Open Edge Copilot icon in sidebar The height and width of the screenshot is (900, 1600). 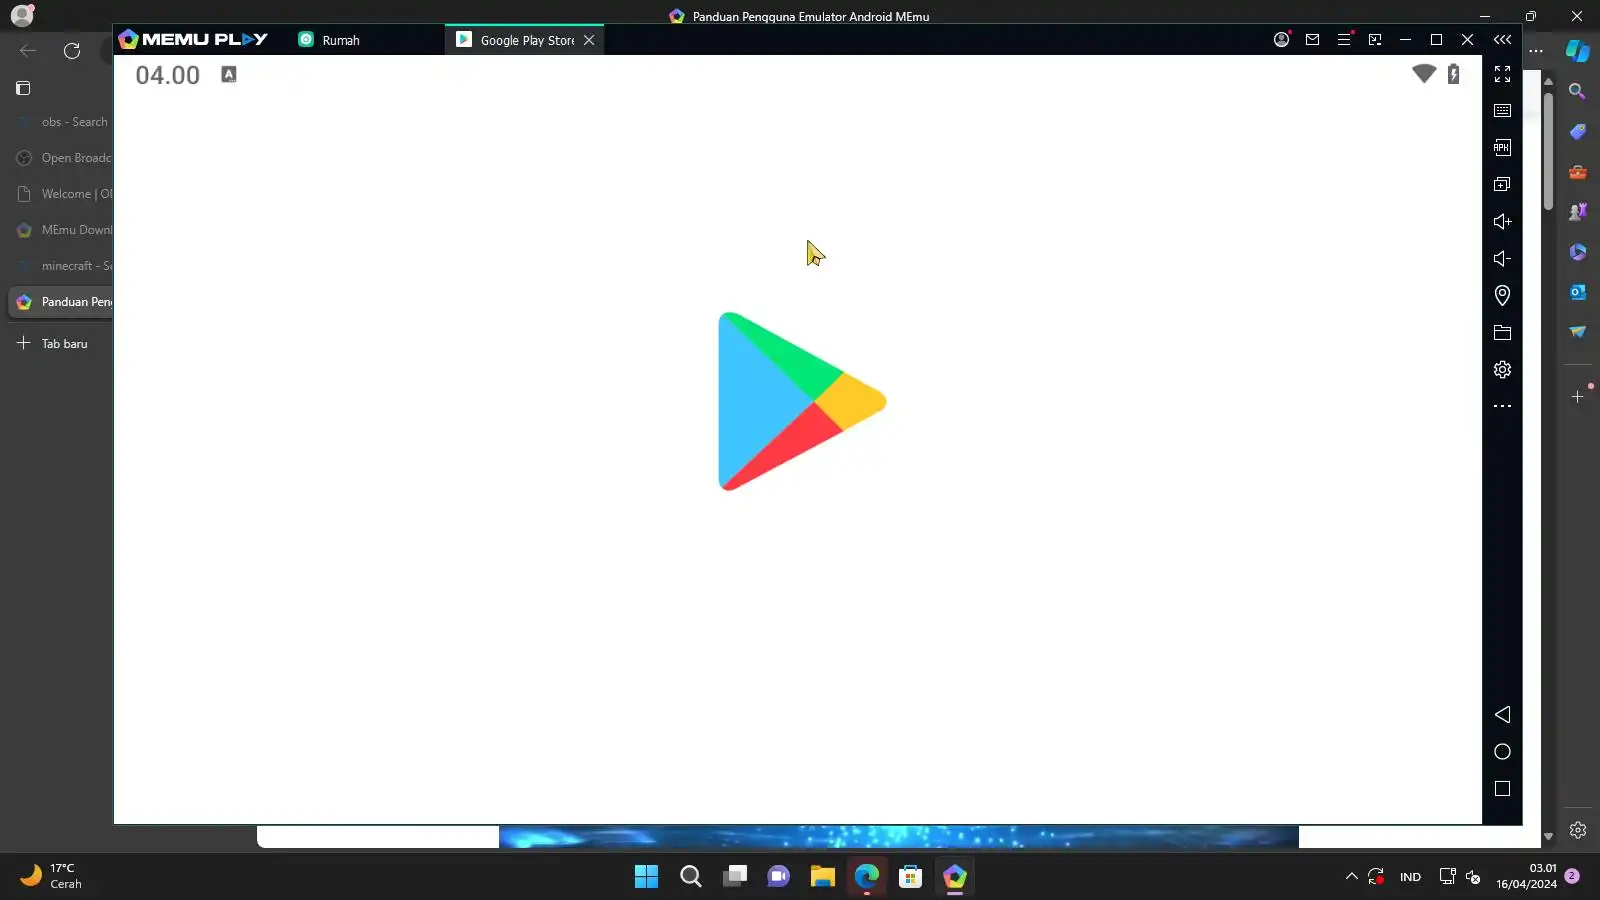1578,51
